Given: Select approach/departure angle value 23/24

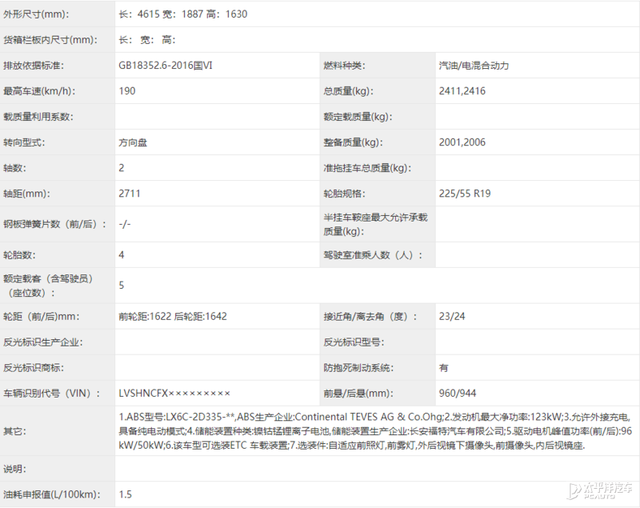Looking at the screenshot, I should [452, 316].
